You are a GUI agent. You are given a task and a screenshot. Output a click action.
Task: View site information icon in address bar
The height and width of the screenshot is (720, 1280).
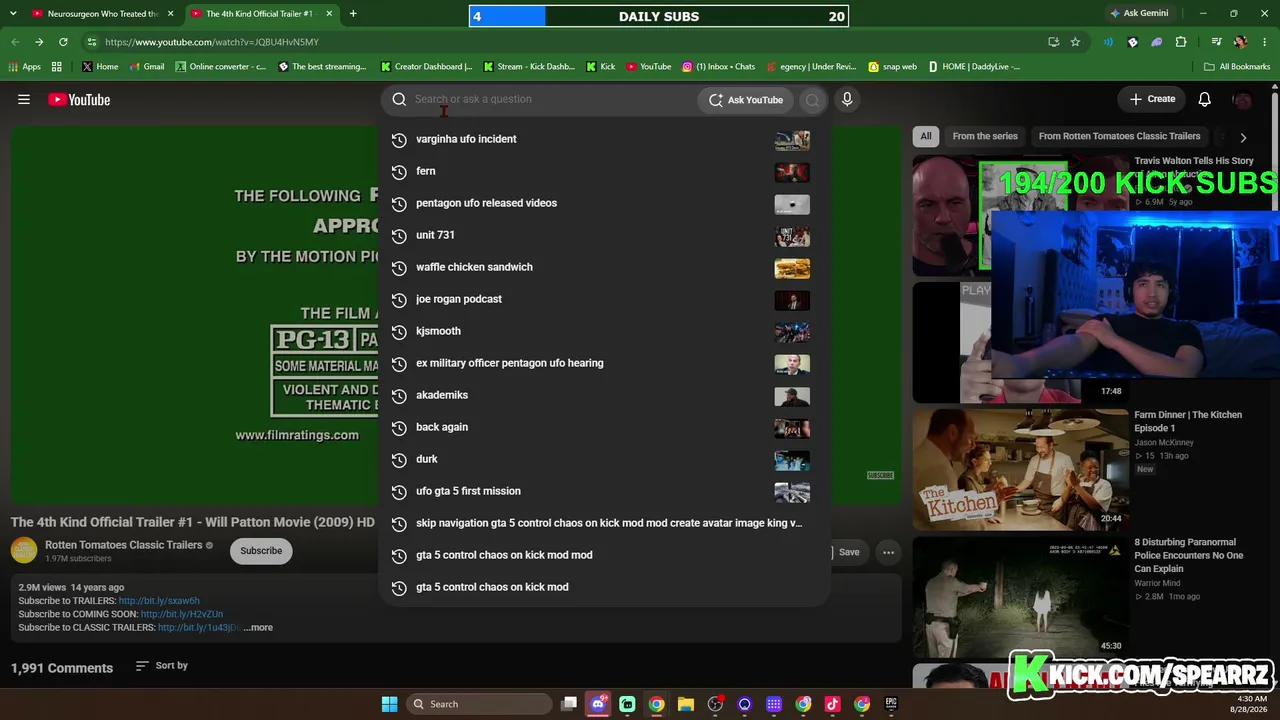click(92, 42)
